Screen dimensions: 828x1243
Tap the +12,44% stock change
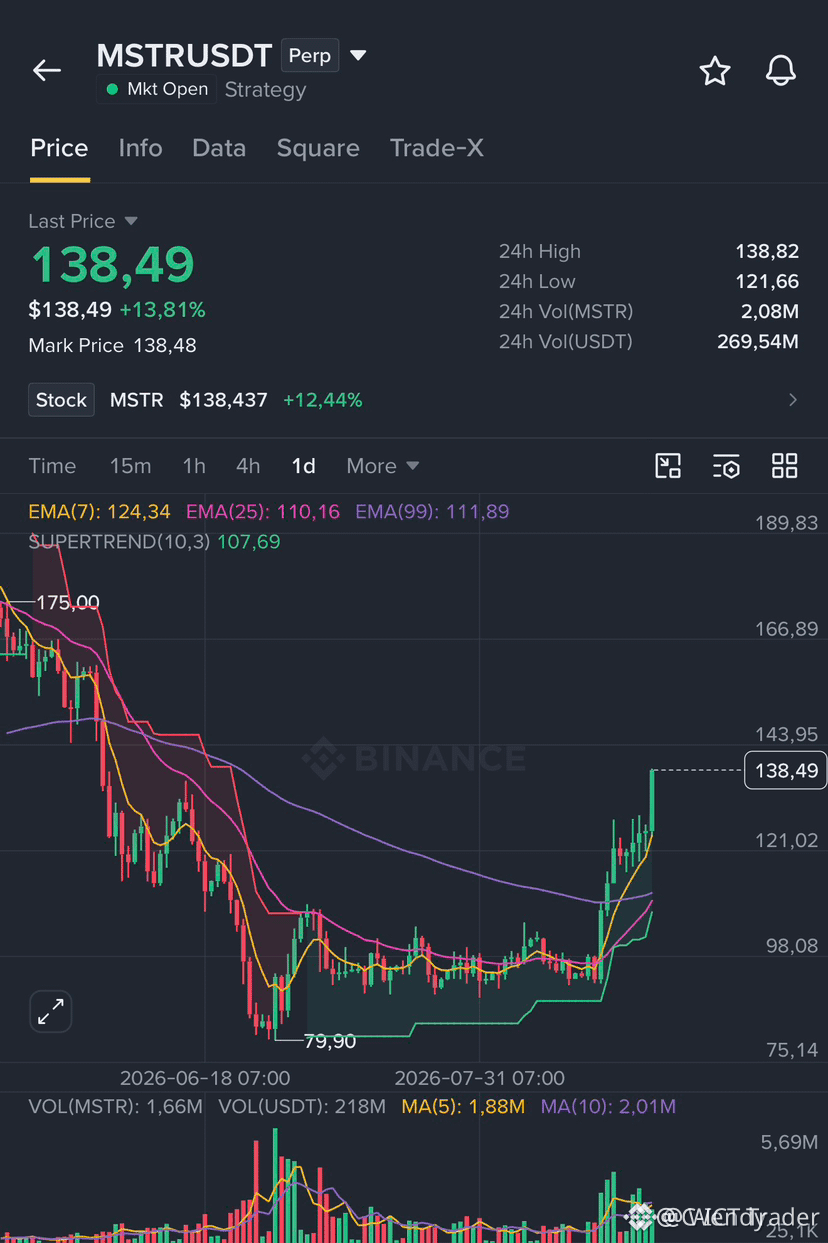(x=322, y=400)
